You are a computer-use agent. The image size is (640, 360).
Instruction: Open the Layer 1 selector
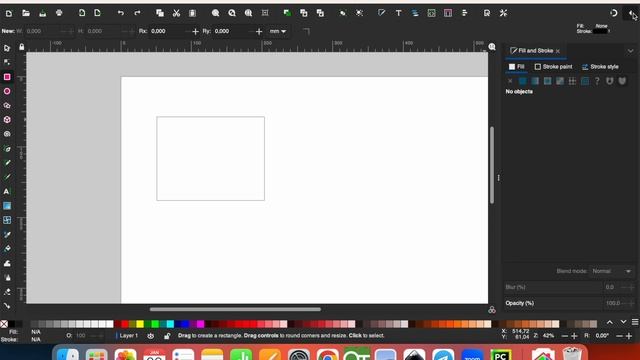(x=128, y=336)
